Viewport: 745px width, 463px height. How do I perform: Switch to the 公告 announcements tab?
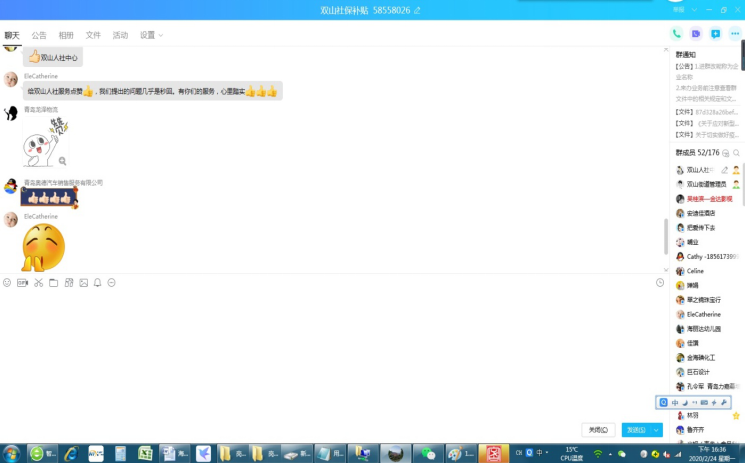pyautogui.click(x=39, y=35)
